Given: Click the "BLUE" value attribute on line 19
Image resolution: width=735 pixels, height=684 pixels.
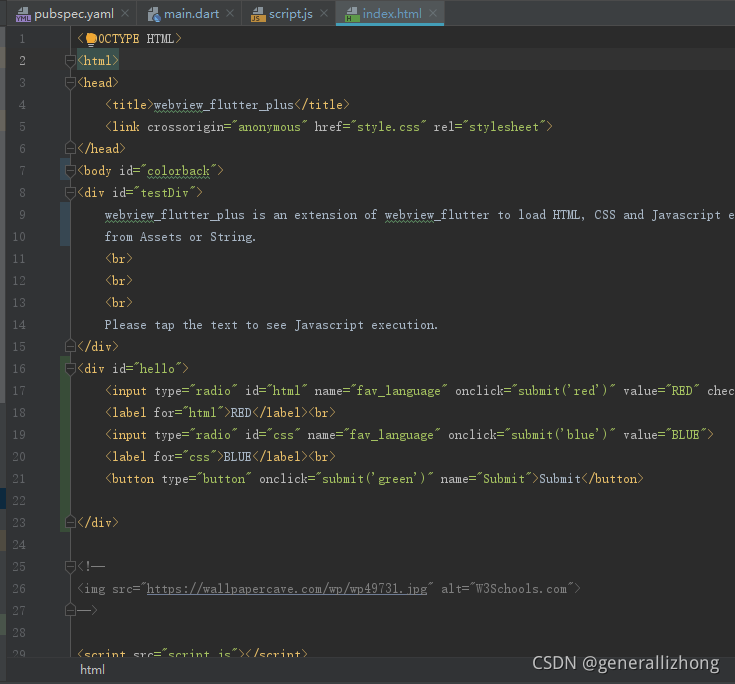Looking at the screenshot, I should (x=685, y=435).
